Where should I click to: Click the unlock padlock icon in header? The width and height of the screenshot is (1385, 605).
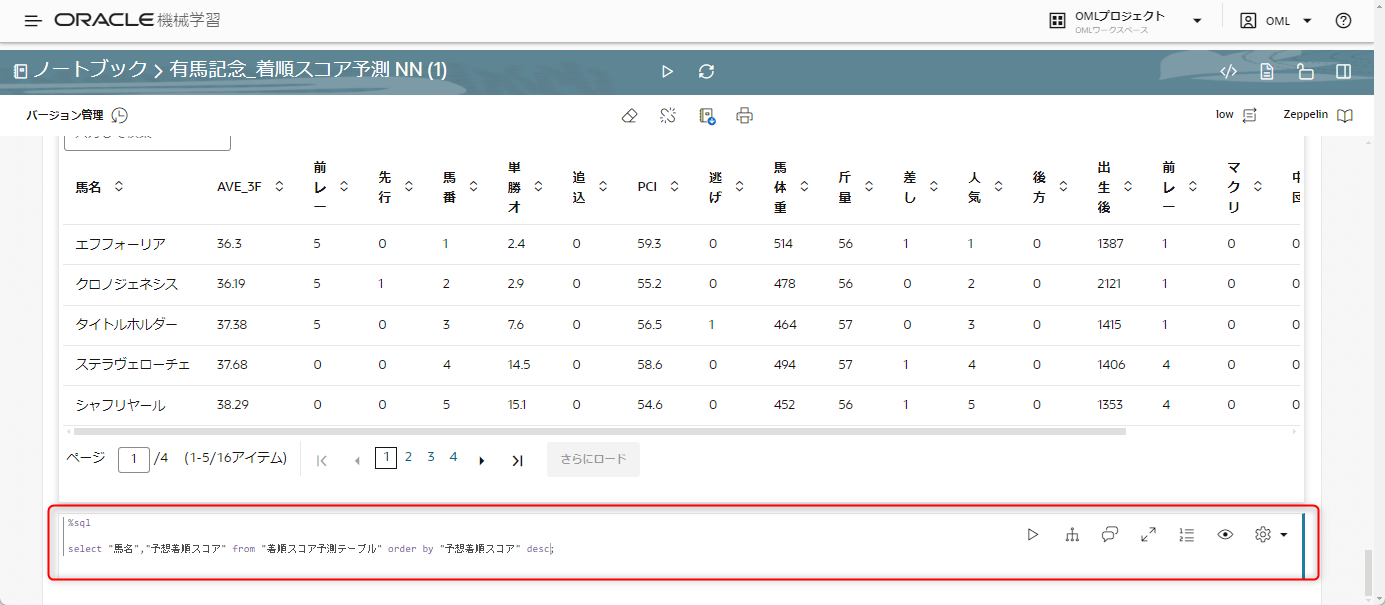(x=1305, y=71)
